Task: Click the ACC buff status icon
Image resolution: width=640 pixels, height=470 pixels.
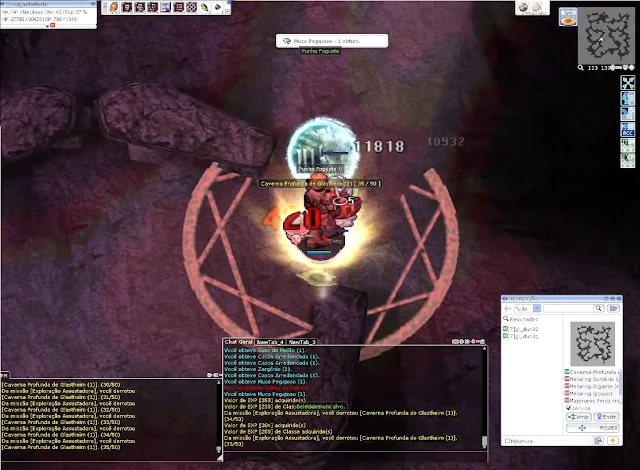Action: [628, 130]
